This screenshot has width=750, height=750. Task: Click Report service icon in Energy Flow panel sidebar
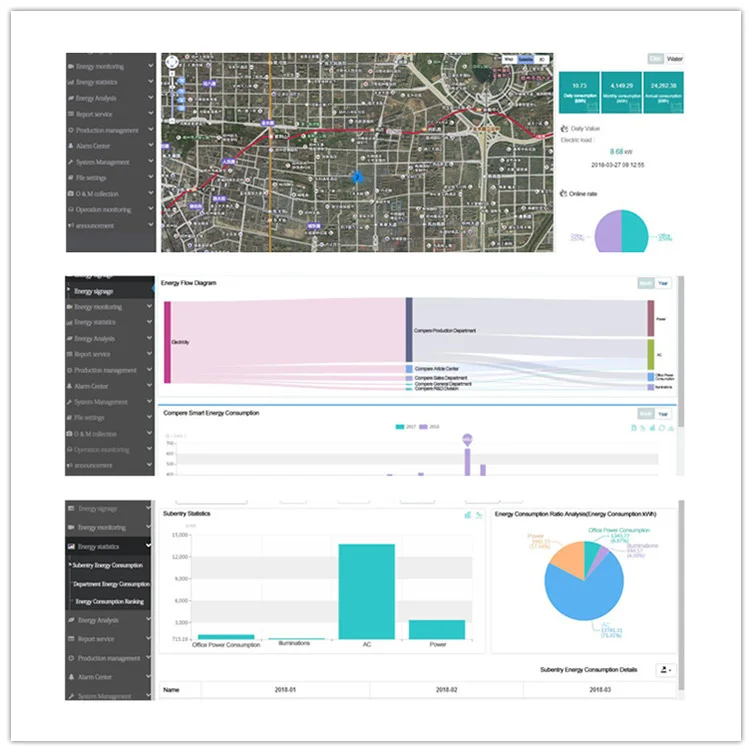coord(69,354)
